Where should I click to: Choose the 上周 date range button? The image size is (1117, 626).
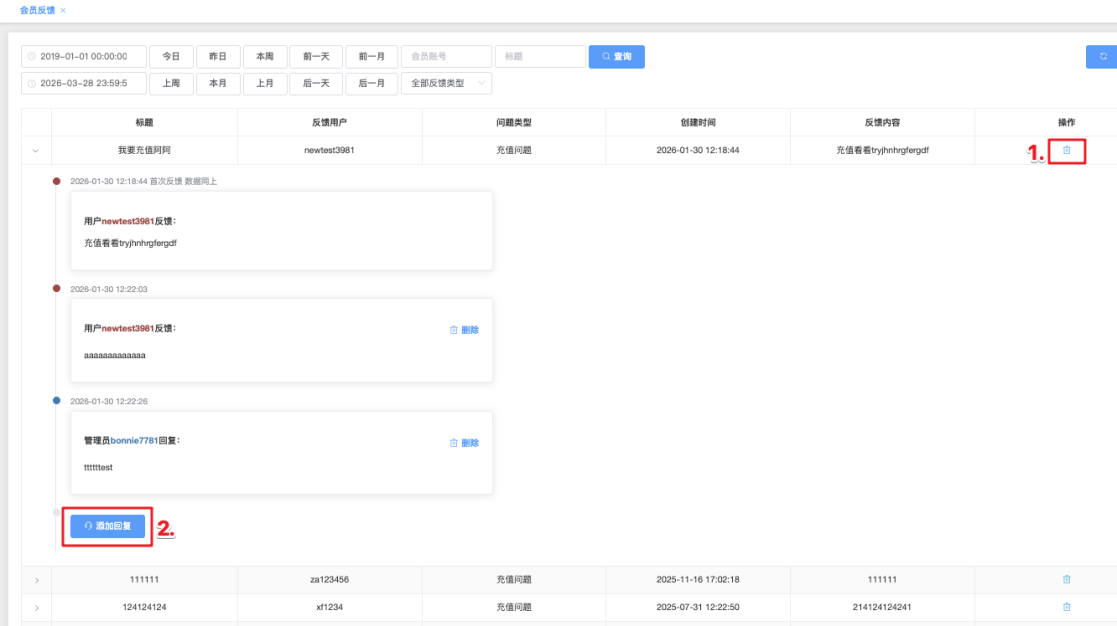click(x=172, y=83)
